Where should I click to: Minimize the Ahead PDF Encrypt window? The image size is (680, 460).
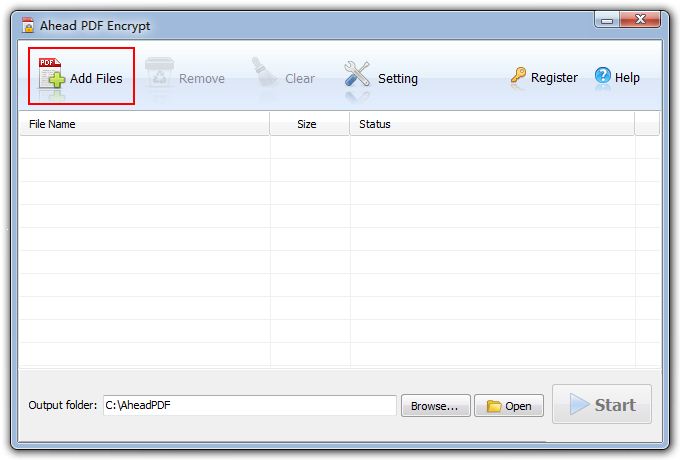(607, 20)
